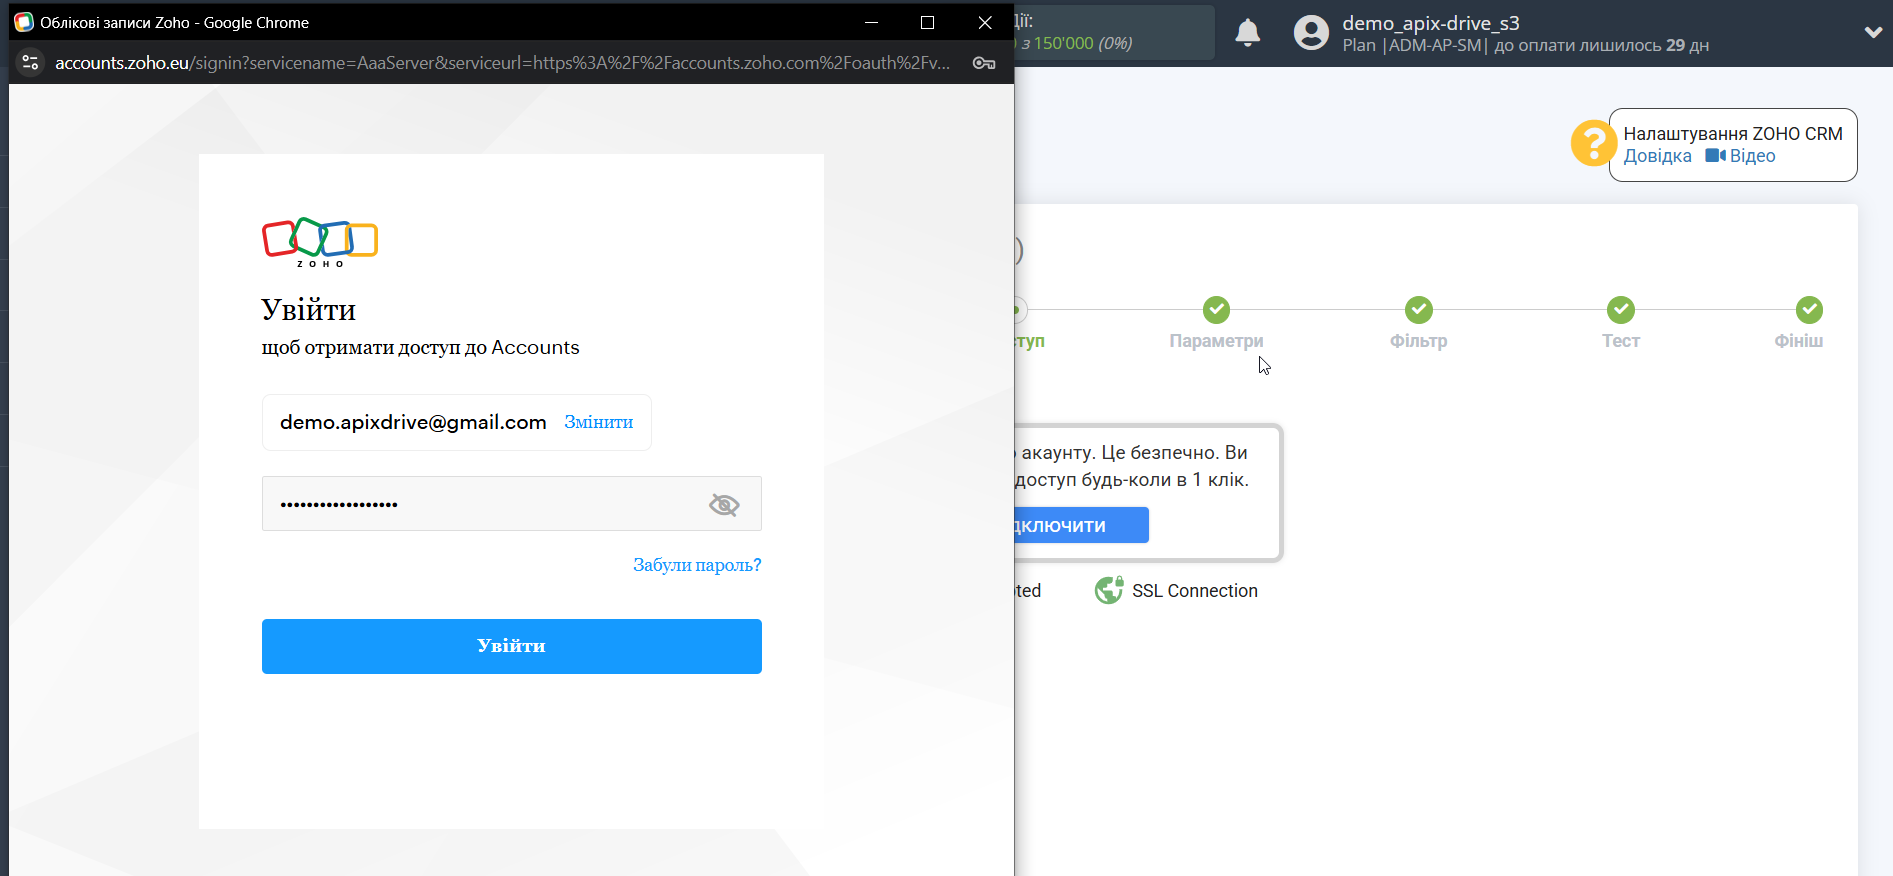Click the 150'000 (0%) actions counter
Screen dimensions: 1893x876
click(1083, 43)
